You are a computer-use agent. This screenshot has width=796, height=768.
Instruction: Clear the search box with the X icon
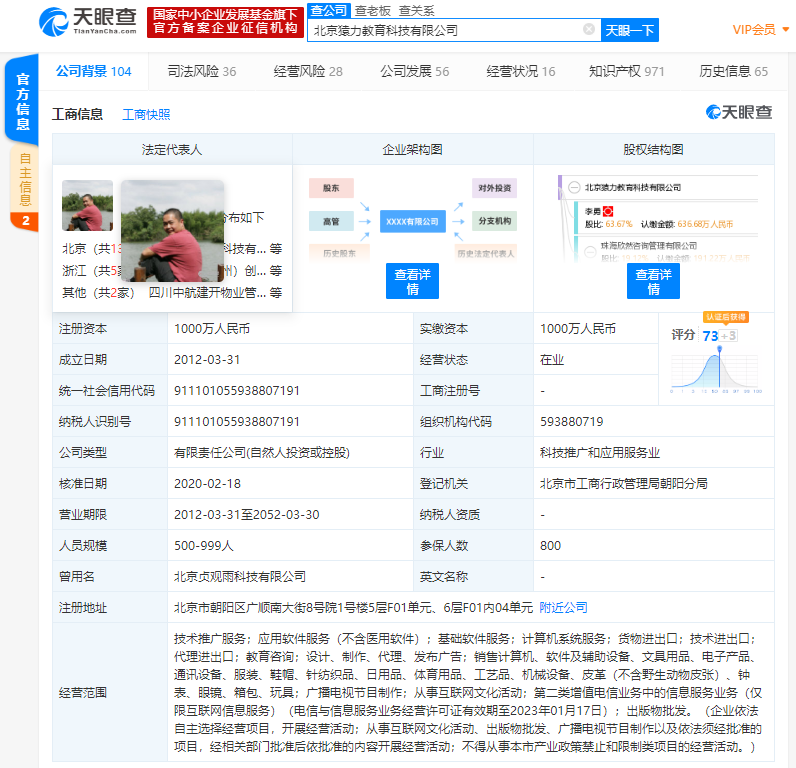coord(589,29)
